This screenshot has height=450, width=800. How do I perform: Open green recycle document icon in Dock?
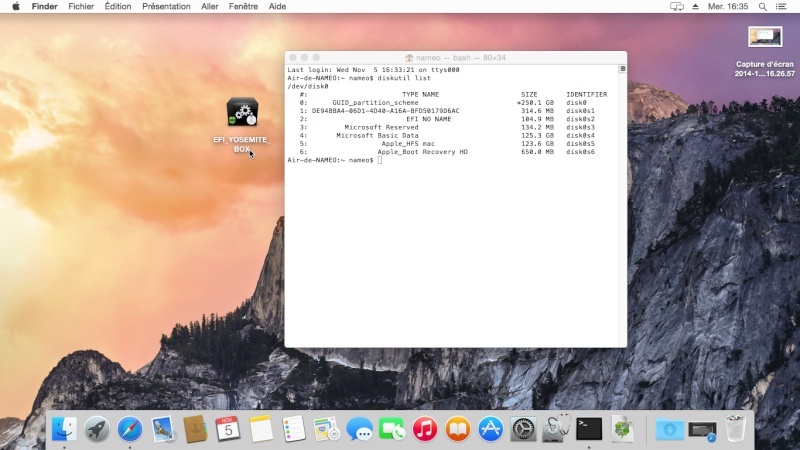point(622,429)
